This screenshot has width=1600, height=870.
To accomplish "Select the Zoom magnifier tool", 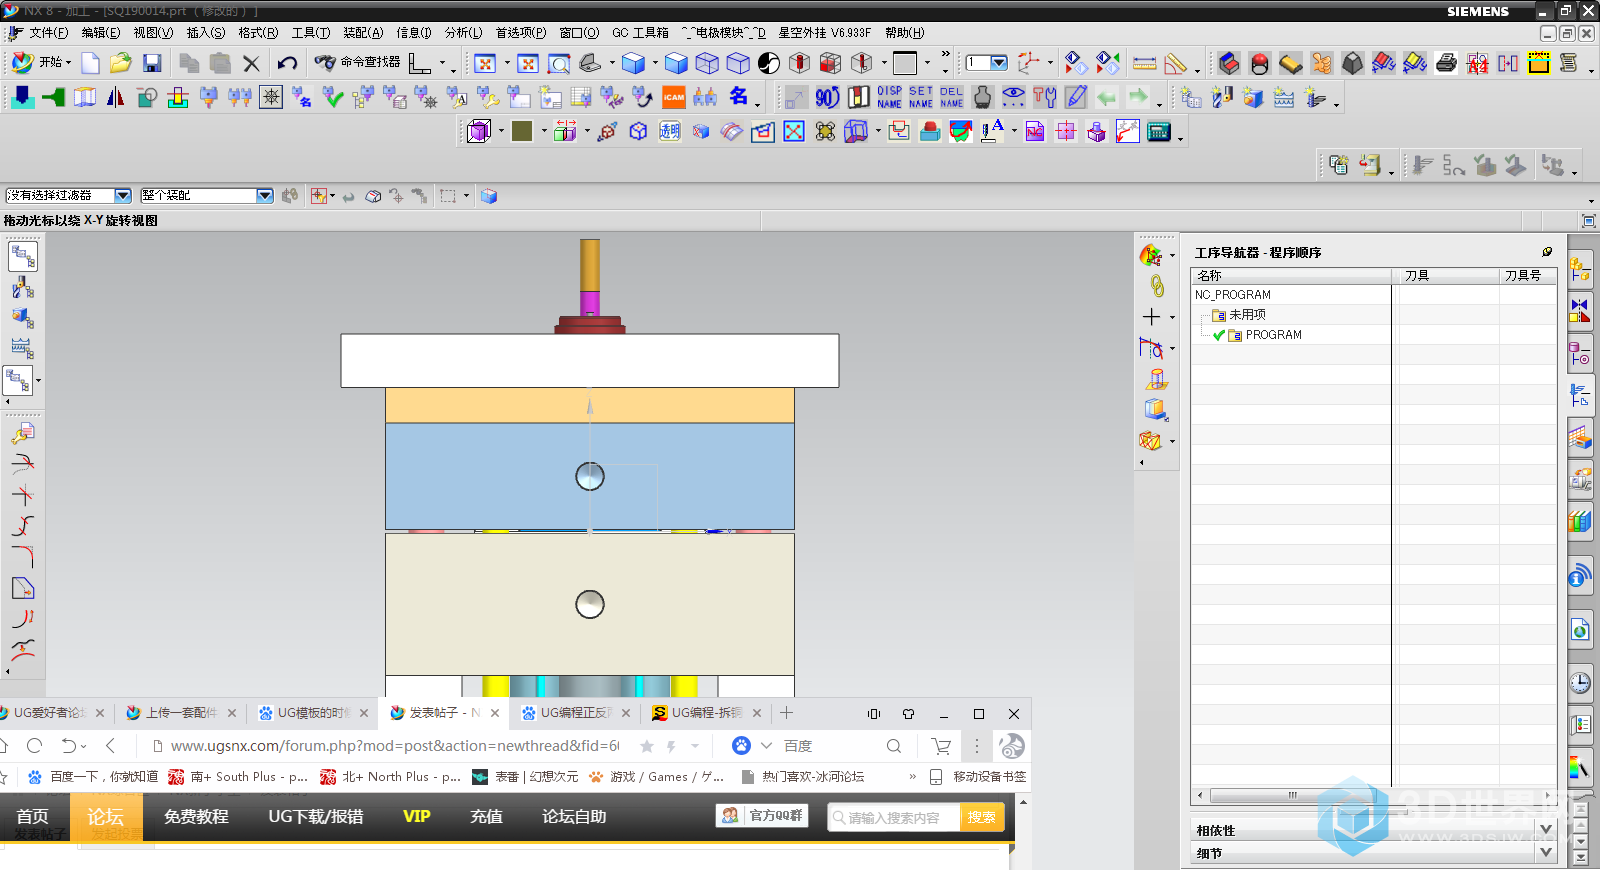I will [559, 64].
